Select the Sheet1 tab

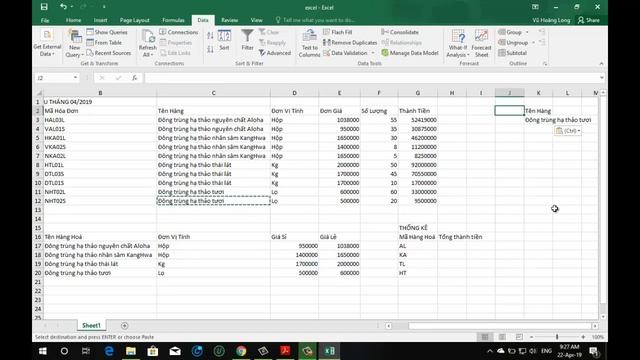(91, 325)
